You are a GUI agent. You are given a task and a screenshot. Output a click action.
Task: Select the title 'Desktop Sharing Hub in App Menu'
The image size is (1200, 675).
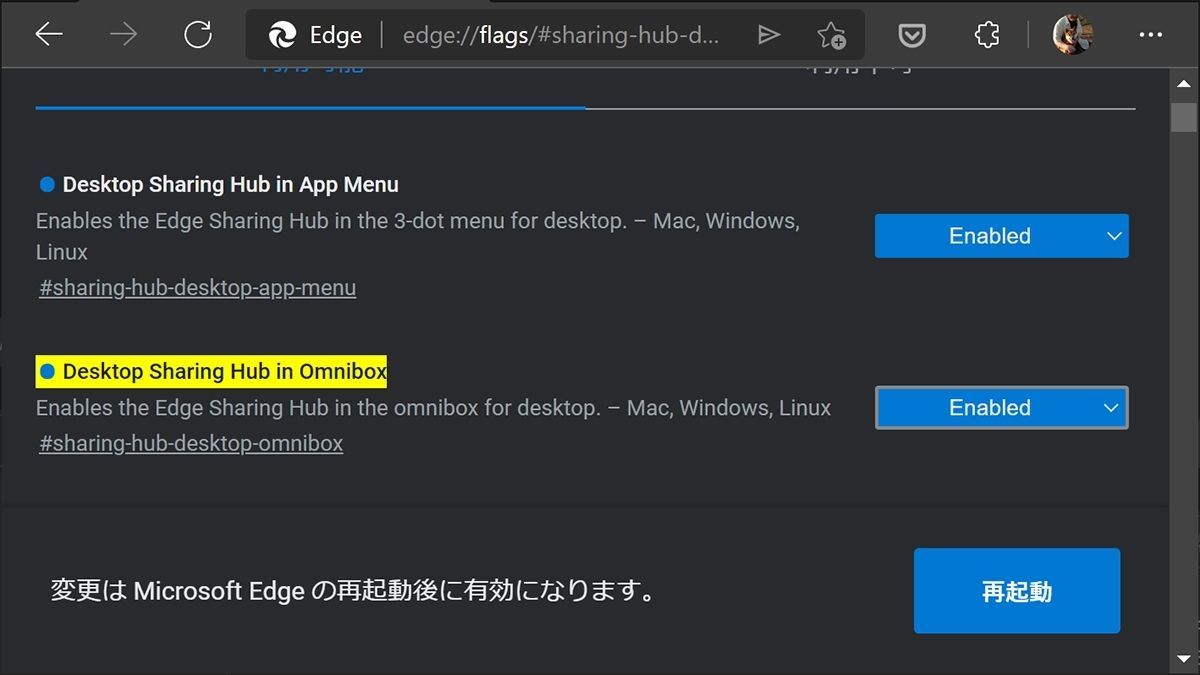coord(230,185)
